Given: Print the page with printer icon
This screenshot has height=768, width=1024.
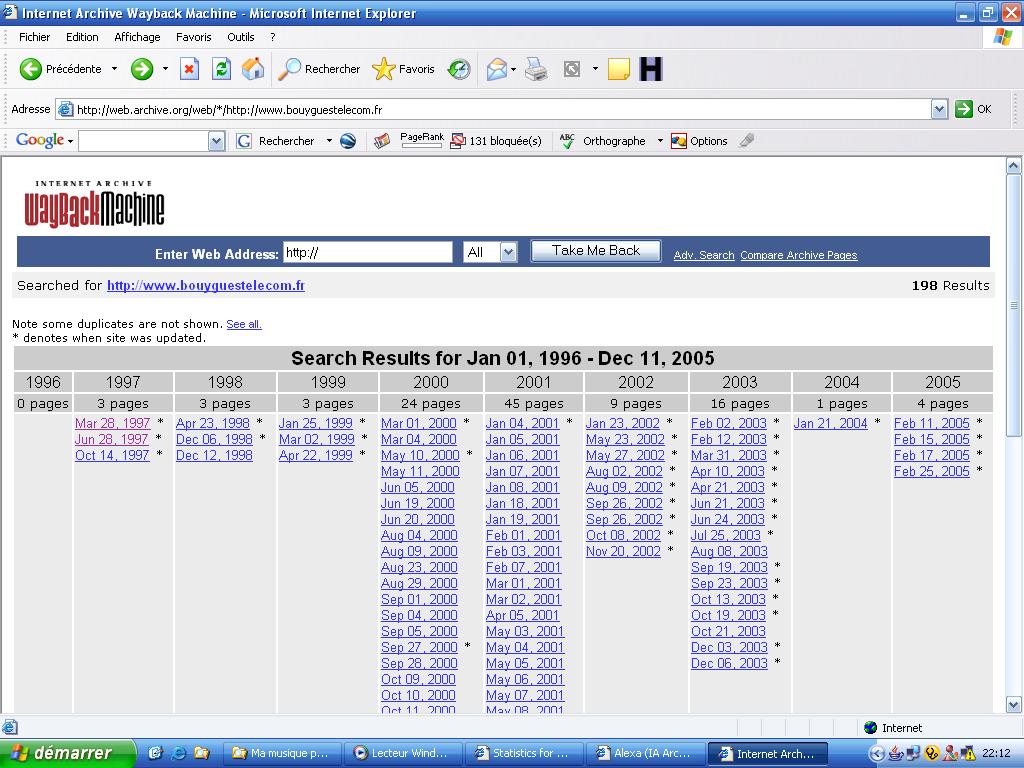Looking at the screenshot, I should click(x=536, y=69).
